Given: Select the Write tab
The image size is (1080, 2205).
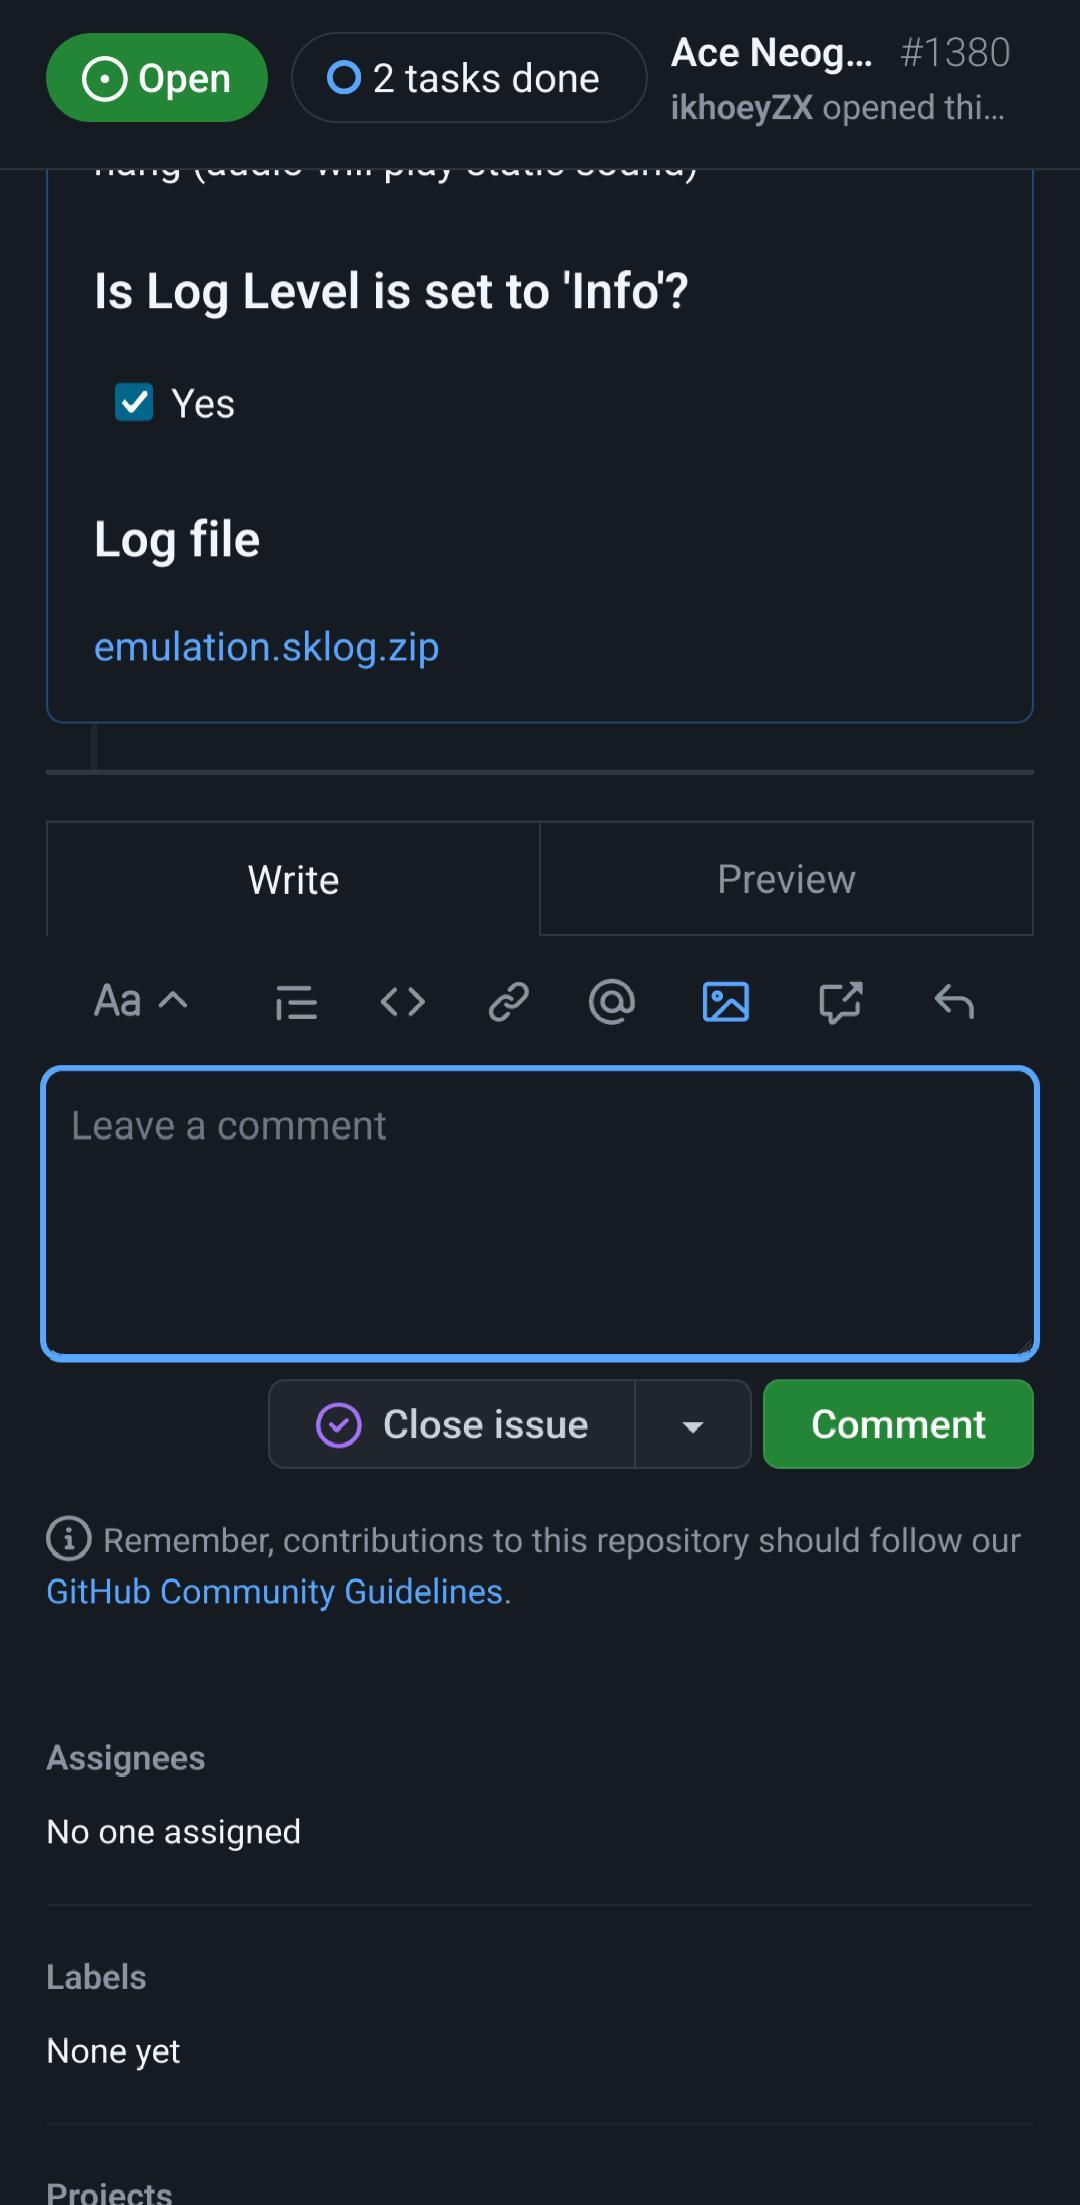Looking at the screenshot, I should click(x=292, y=879).
